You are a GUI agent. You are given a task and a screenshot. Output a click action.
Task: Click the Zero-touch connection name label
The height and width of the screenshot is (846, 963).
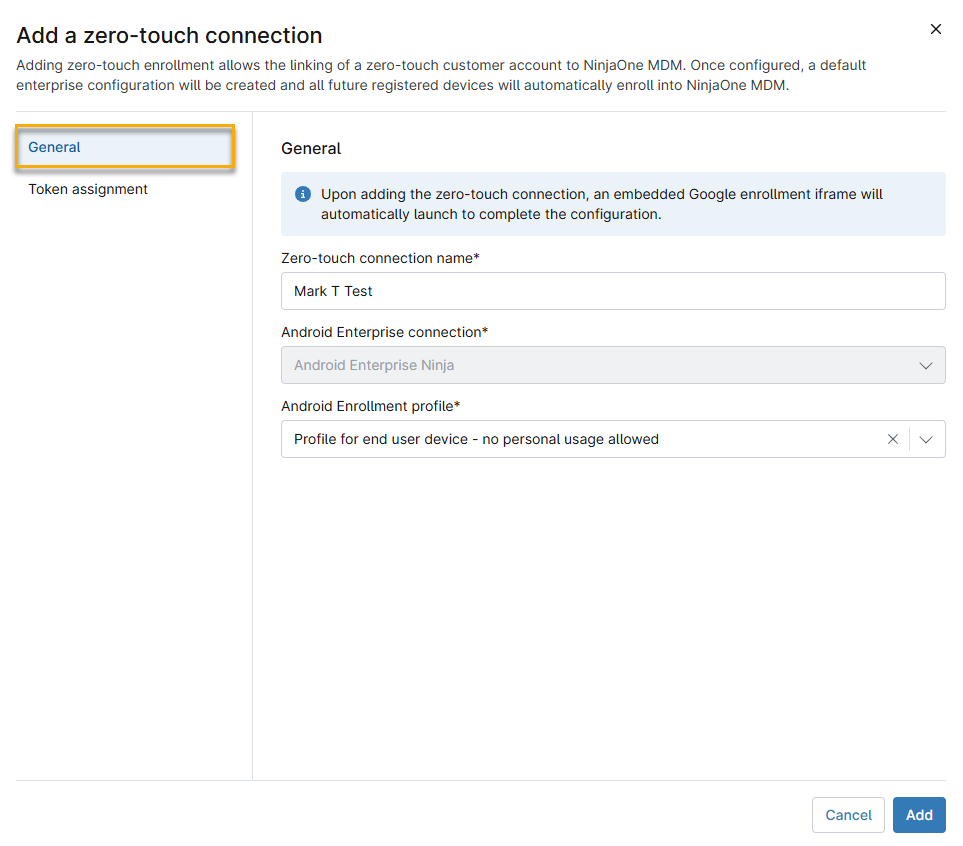pyautogui.click(x=380, y=258)
